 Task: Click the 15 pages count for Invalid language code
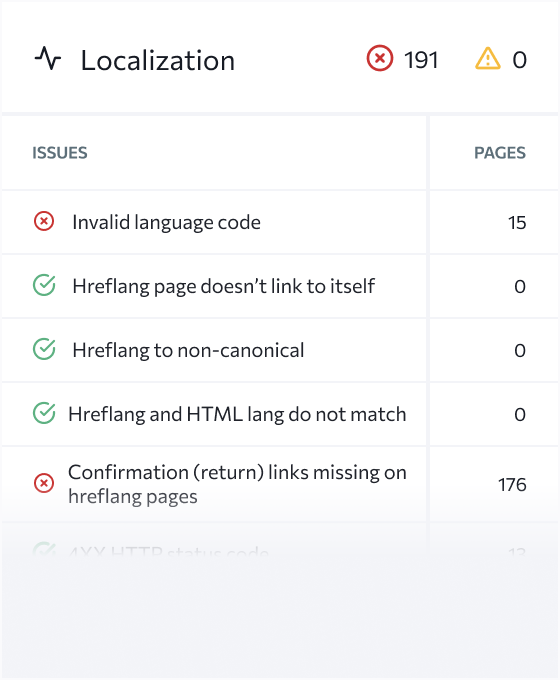[517, 222]
